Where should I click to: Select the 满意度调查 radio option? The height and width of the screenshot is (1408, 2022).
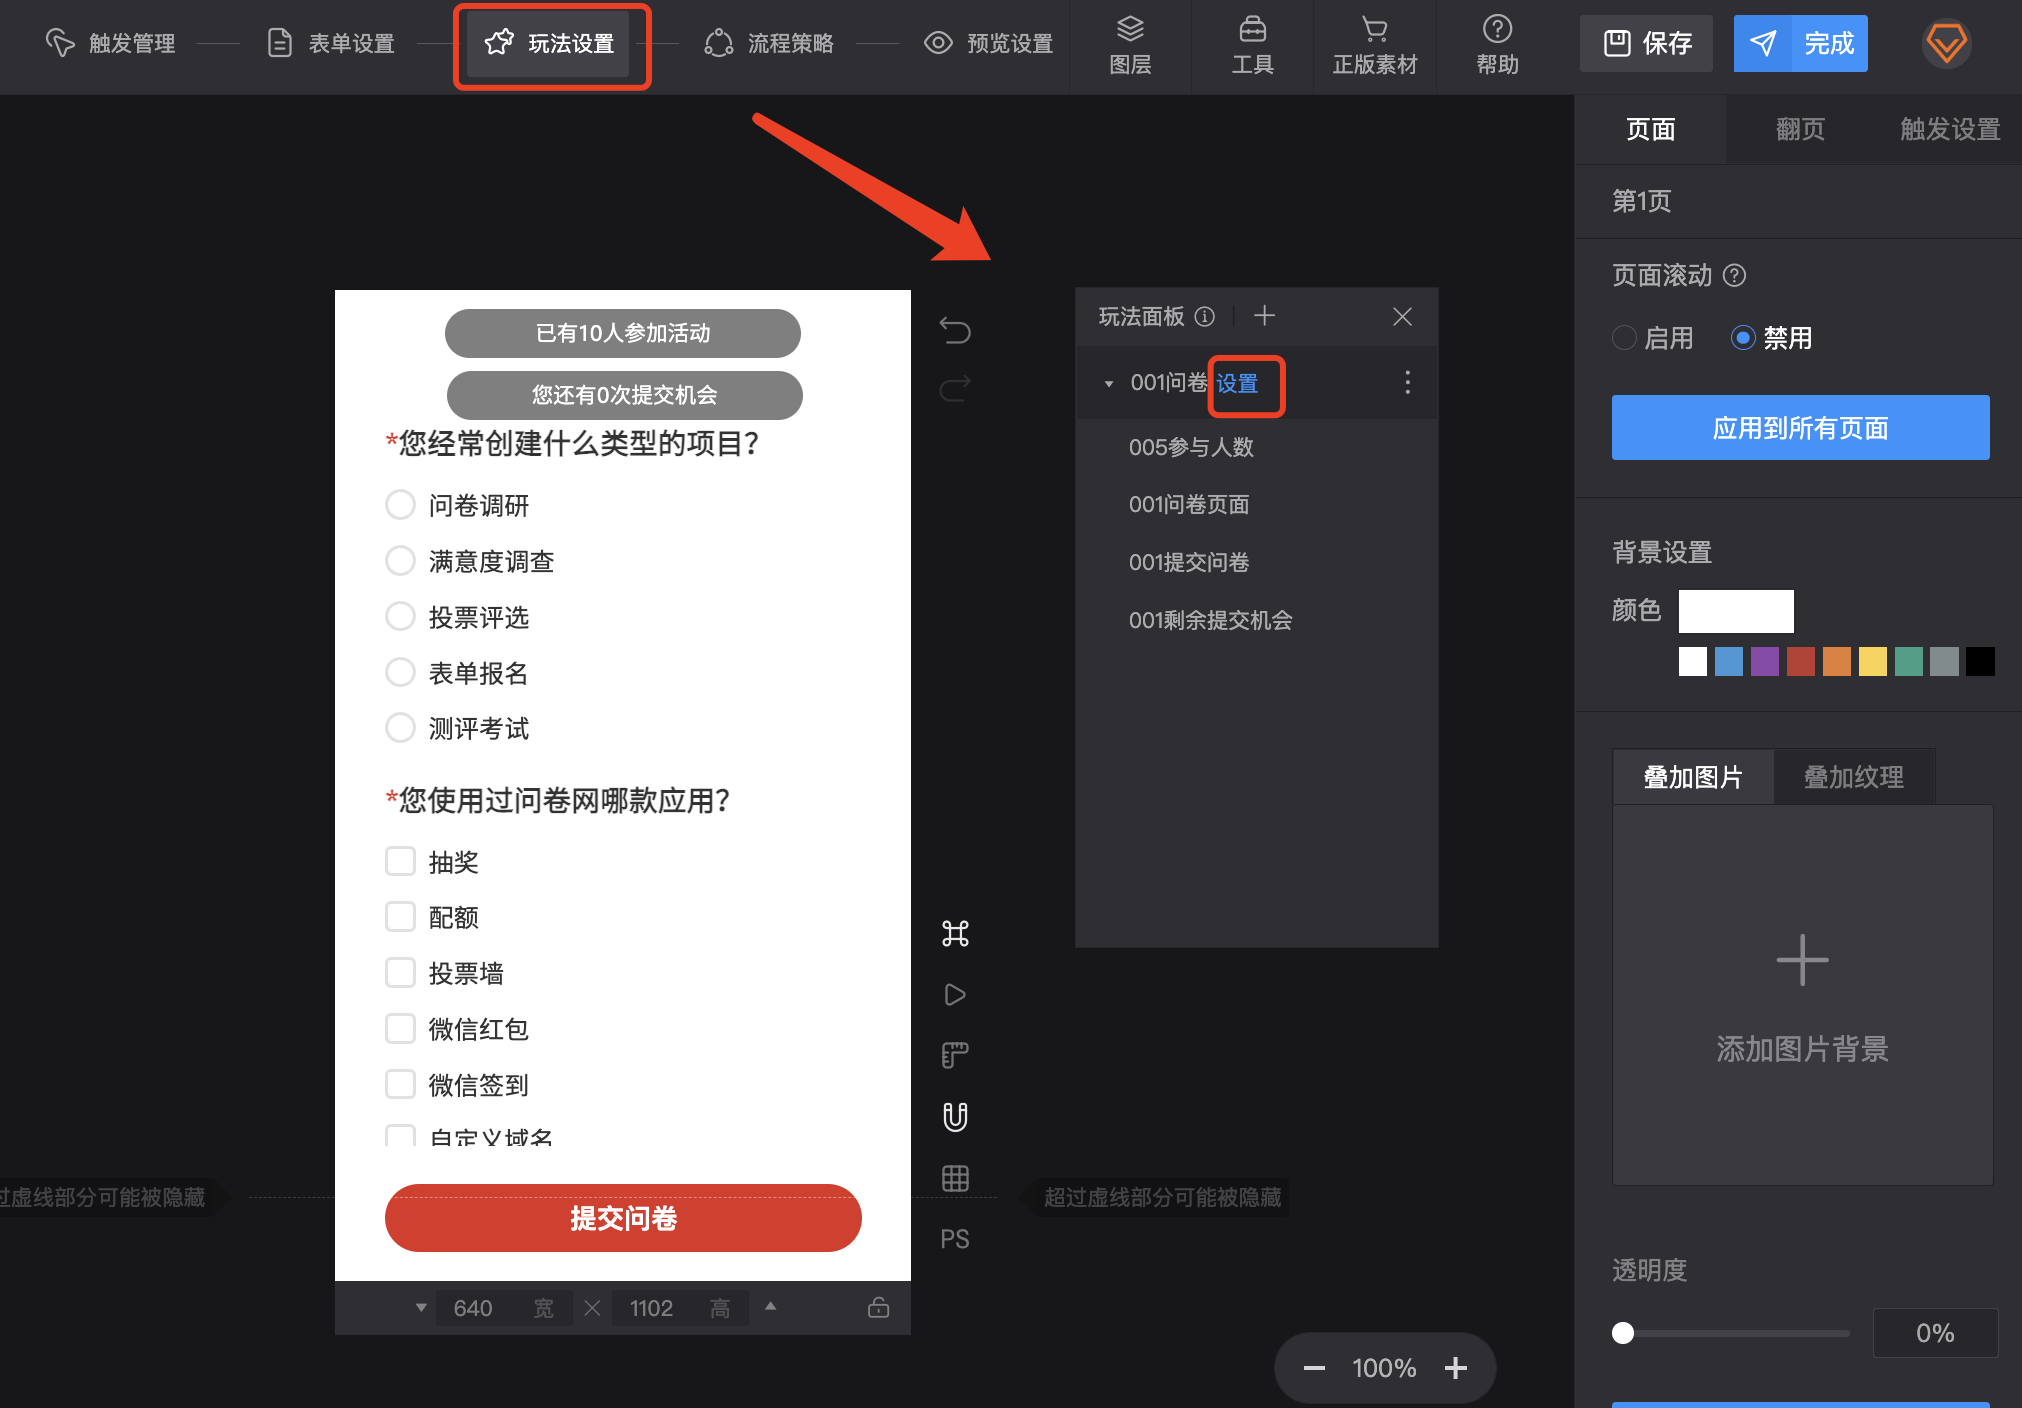400,561
